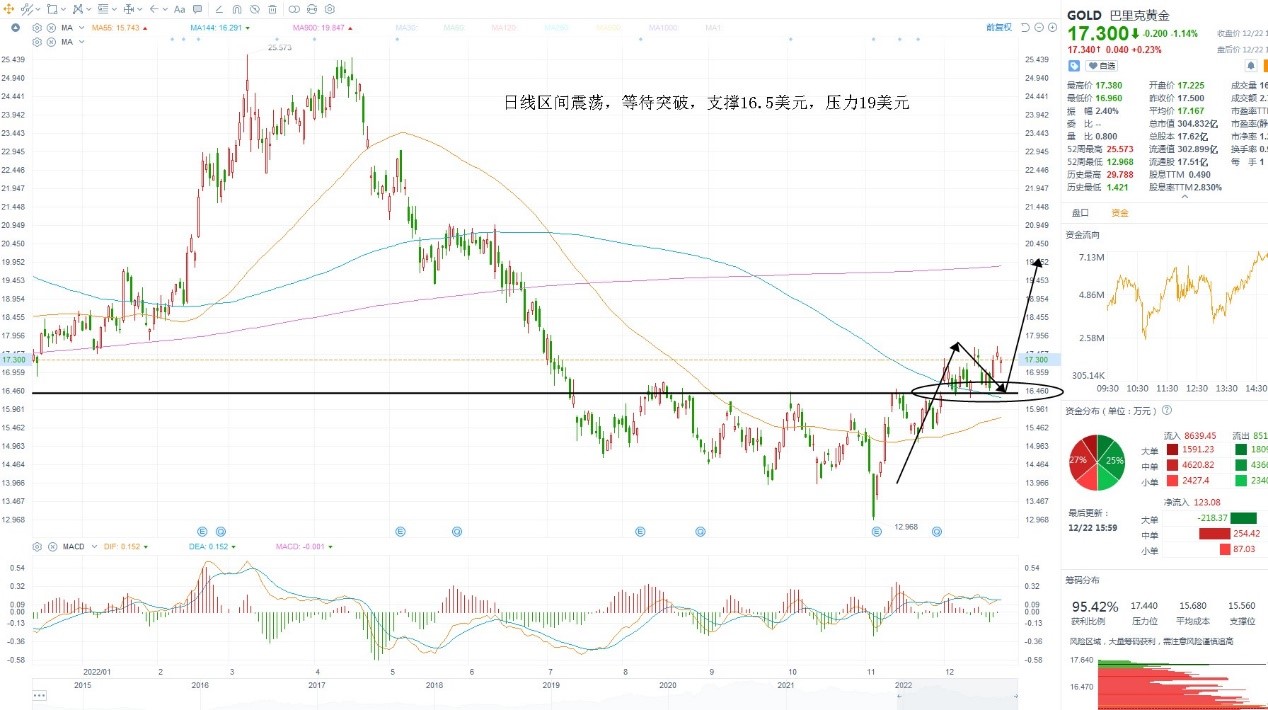Click help icon beside 资金分布 title
The image size is (1268, 710).
point(1166,410)
